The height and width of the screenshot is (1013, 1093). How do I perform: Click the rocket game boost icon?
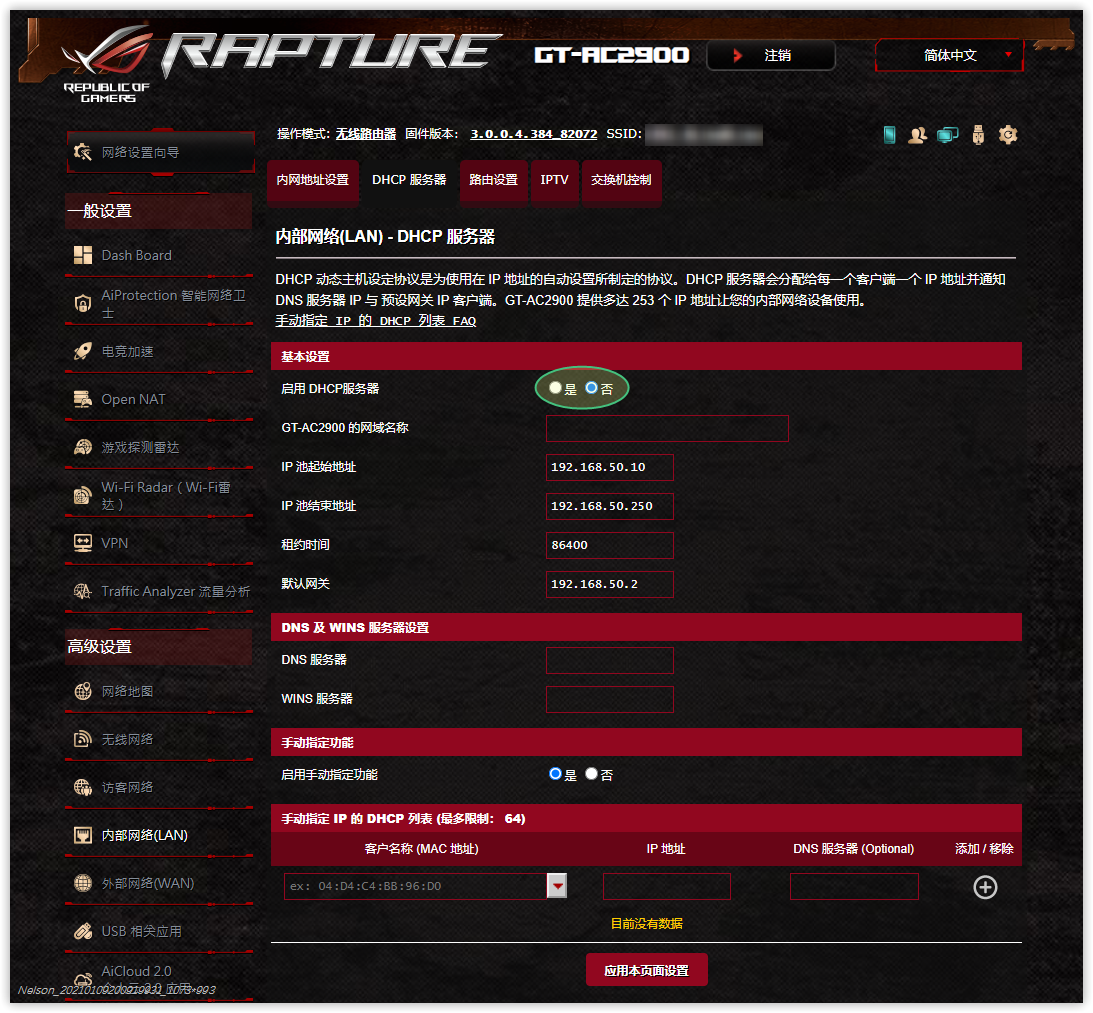[x=83, y=351]
